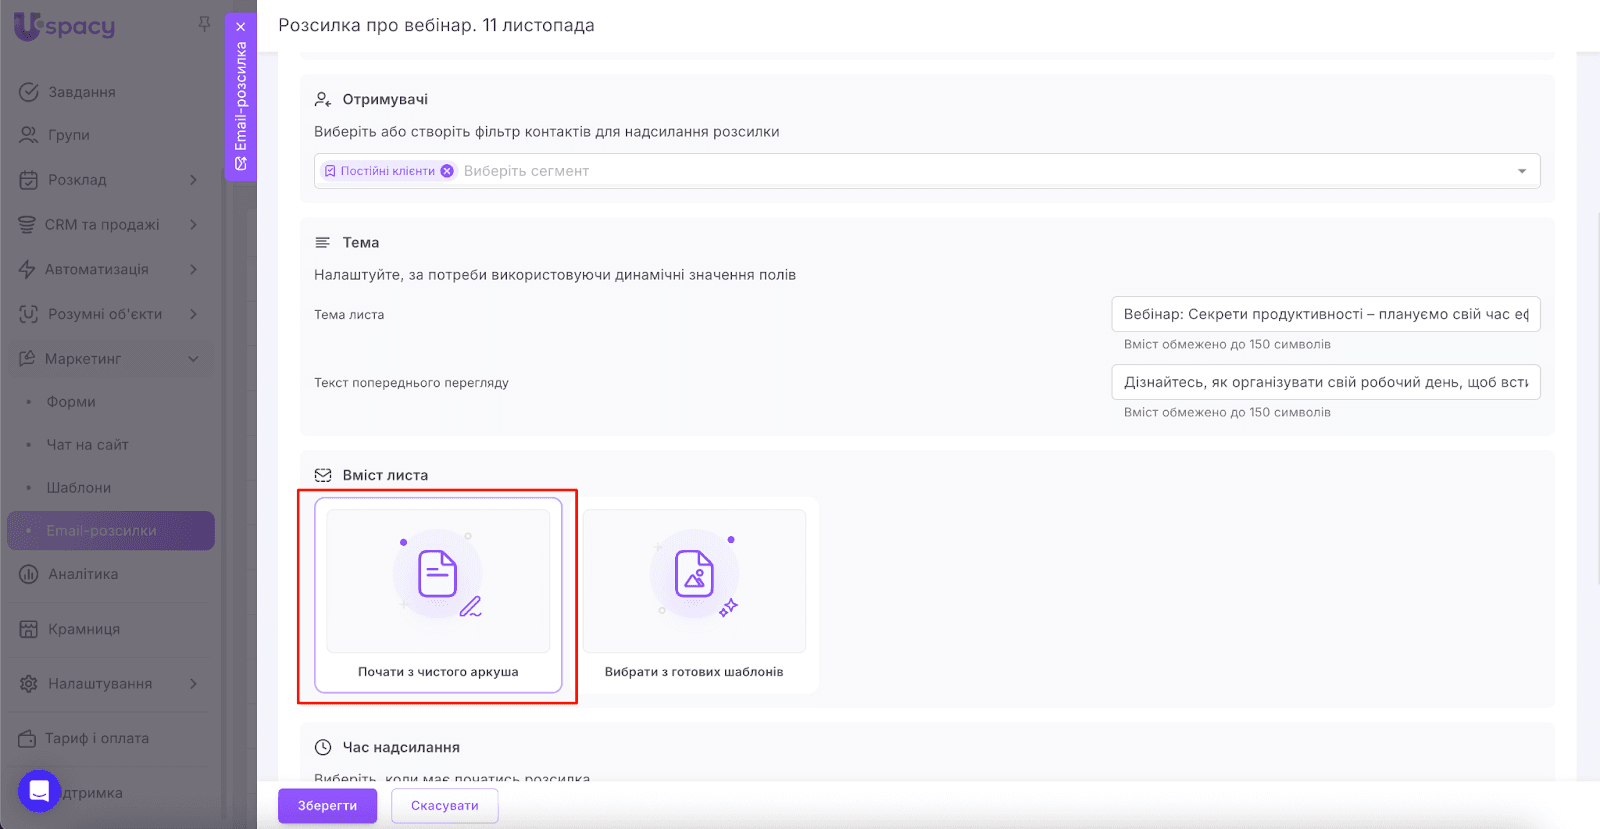This screenshot has width=1600, height=829.
Task: Expand the Розумні об'єкти chevron
Action: 194,314
